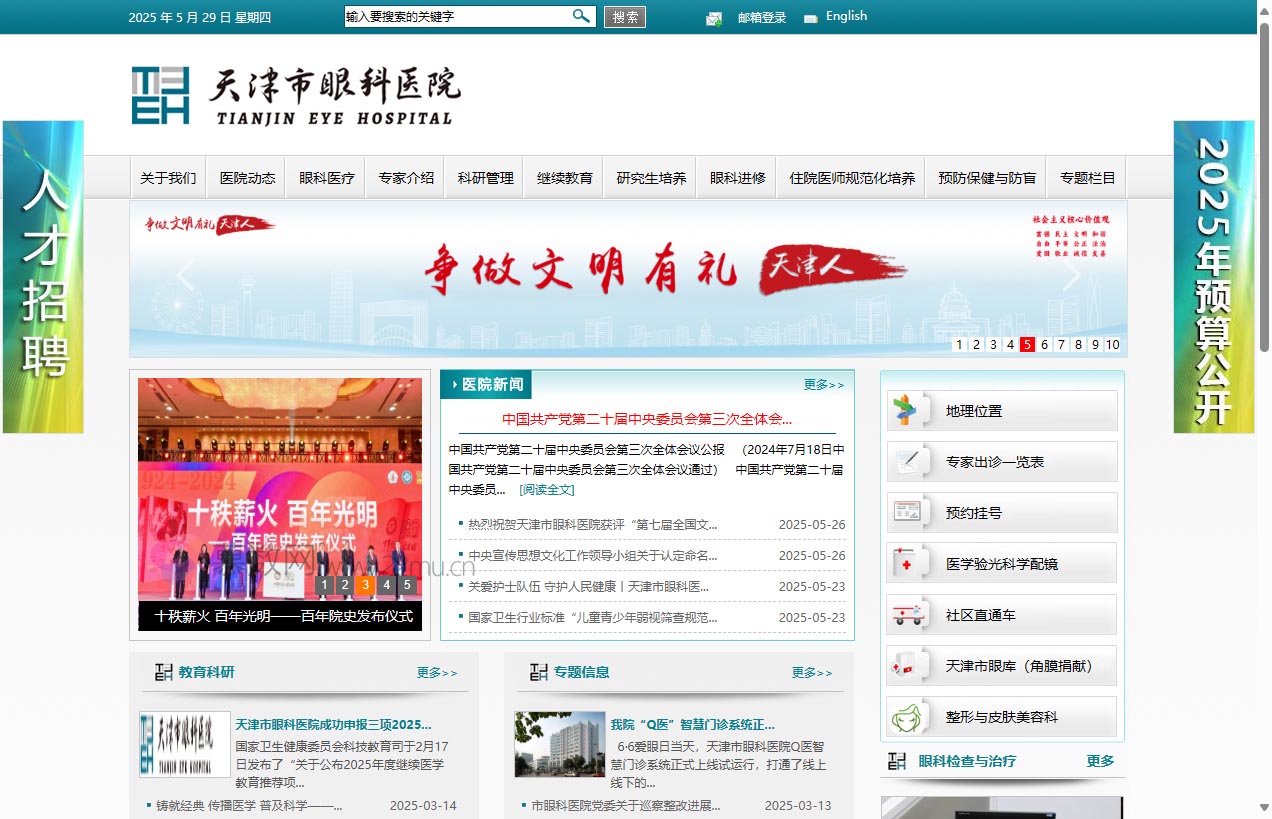Switch language via English link

click(846, 16)
